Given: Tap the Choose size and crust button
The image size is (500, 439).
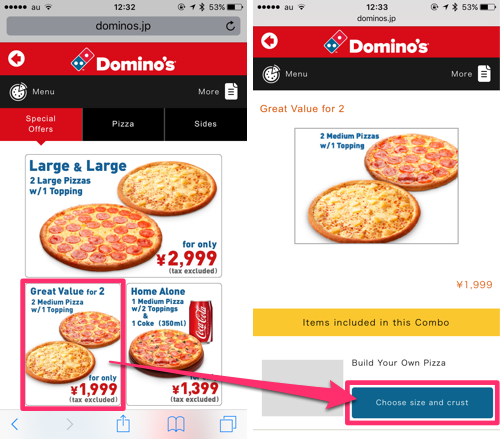Looking at the screenshot, I should [422, 402].
